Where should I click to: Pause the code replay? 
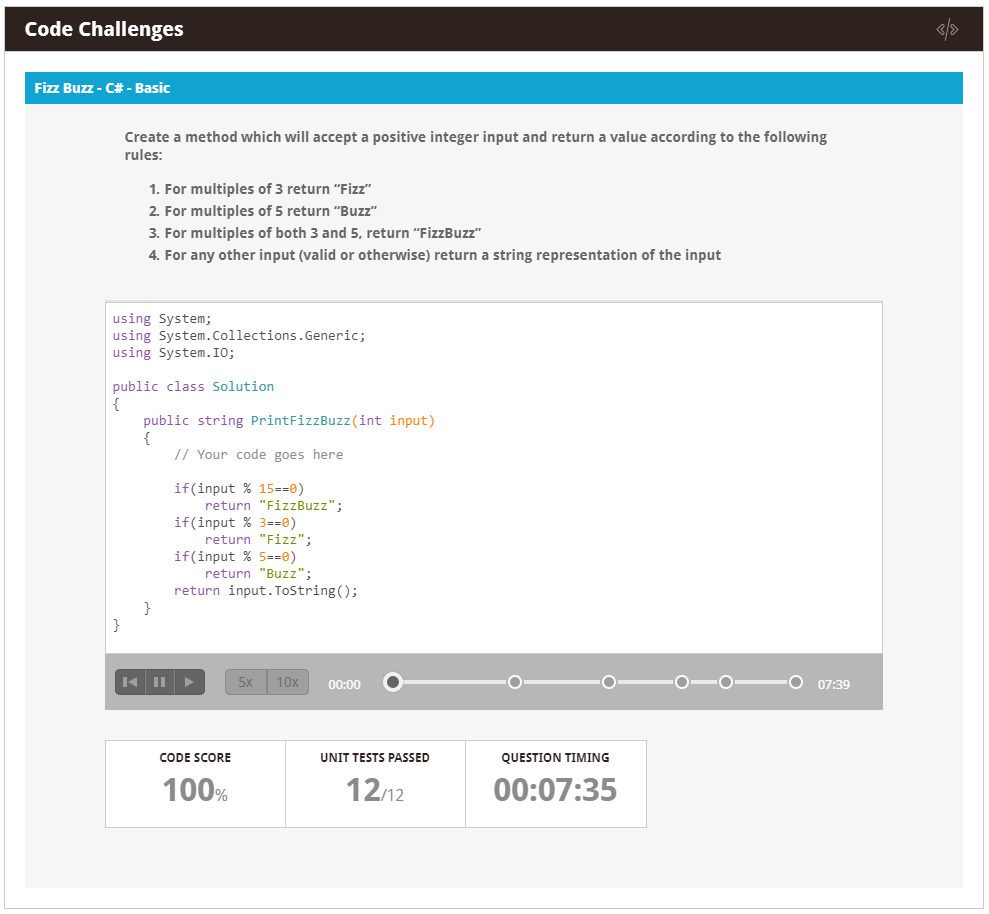click(160, 682)
